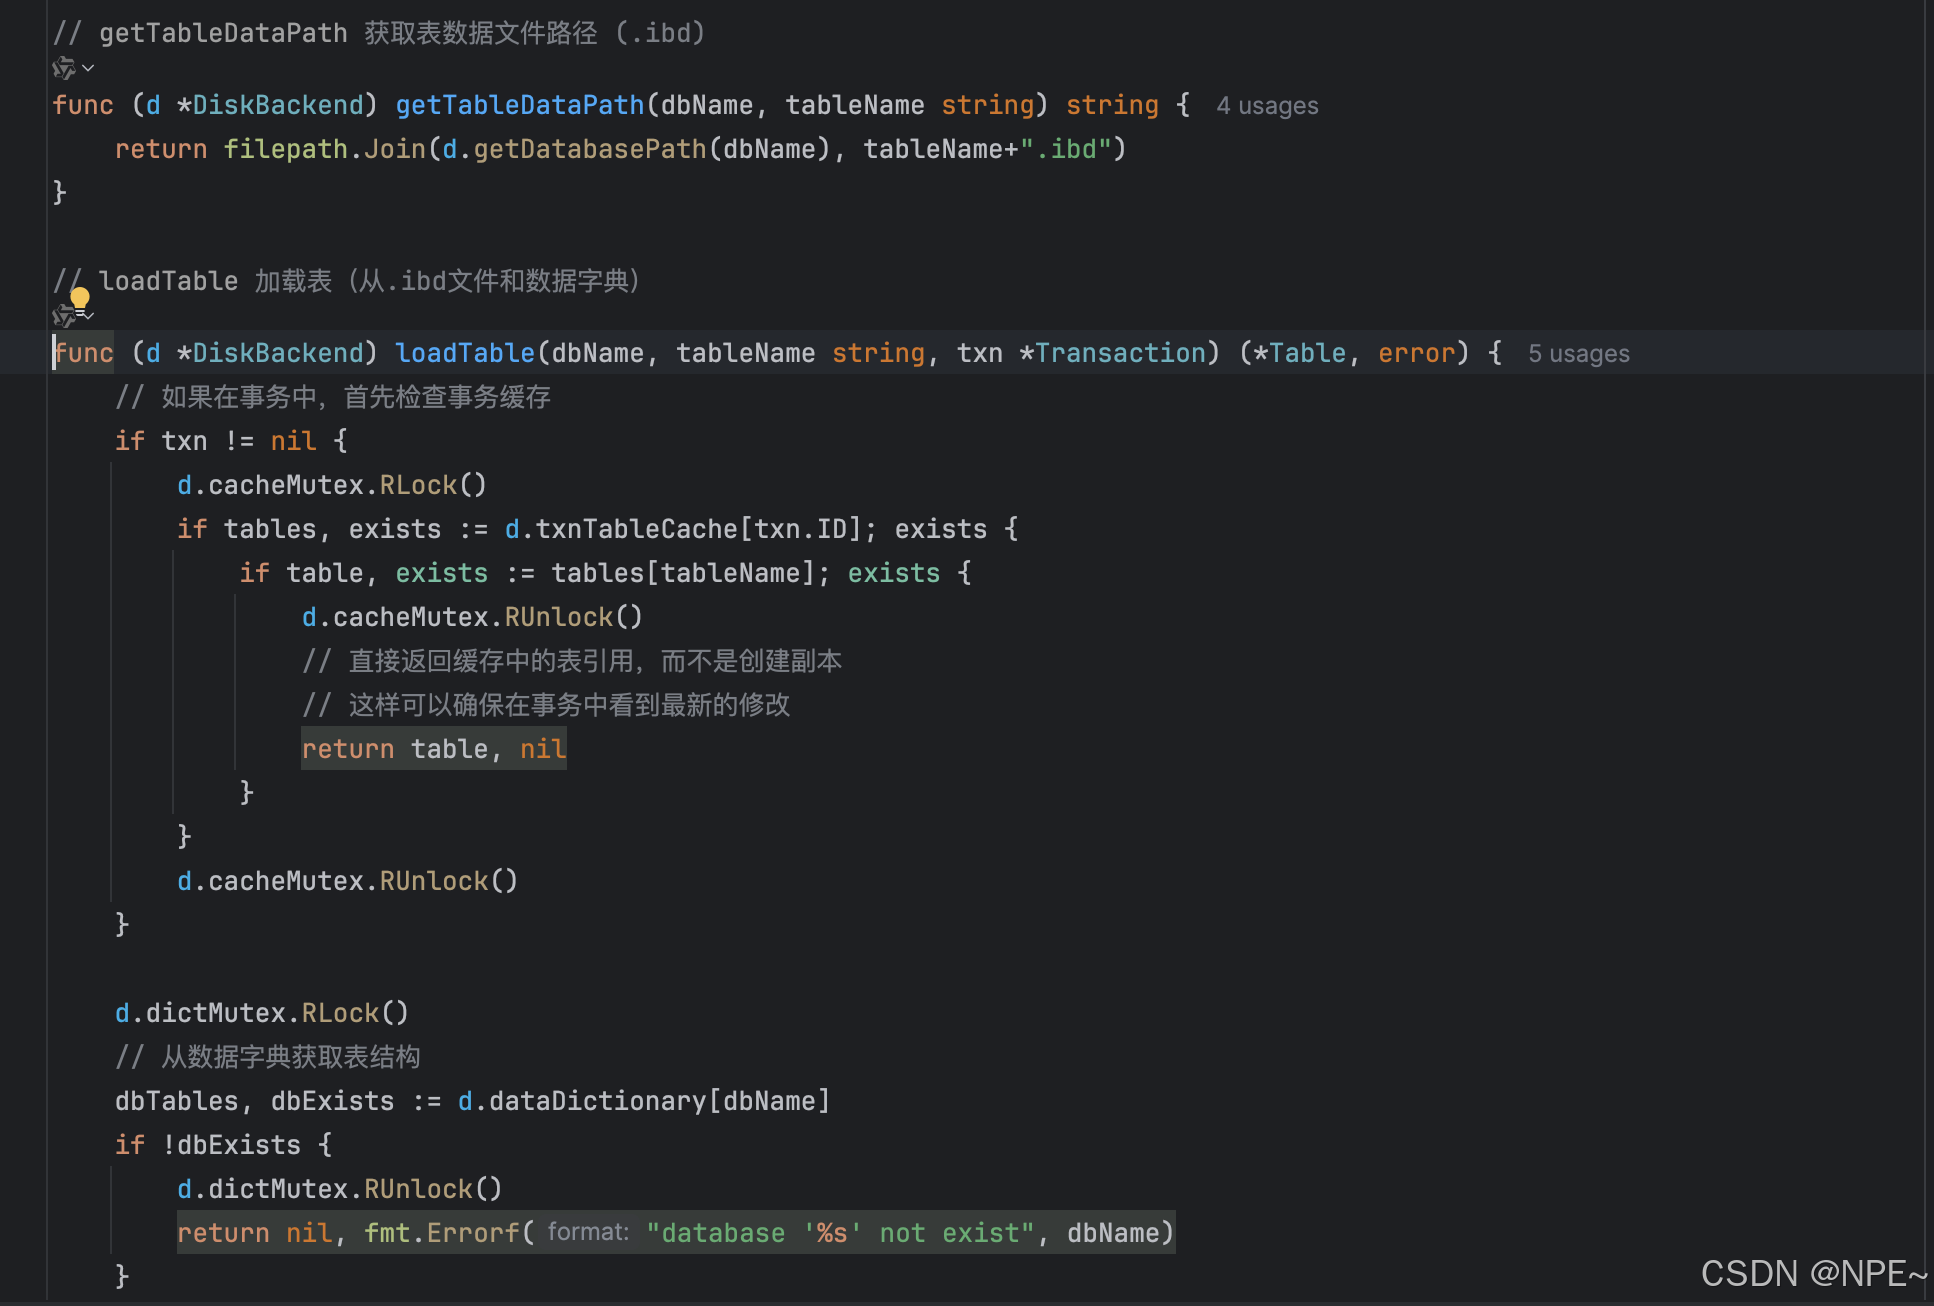Open the '5 usages' inlay hint
The image size is (1934, 1306).
[x=1578, y=354]
